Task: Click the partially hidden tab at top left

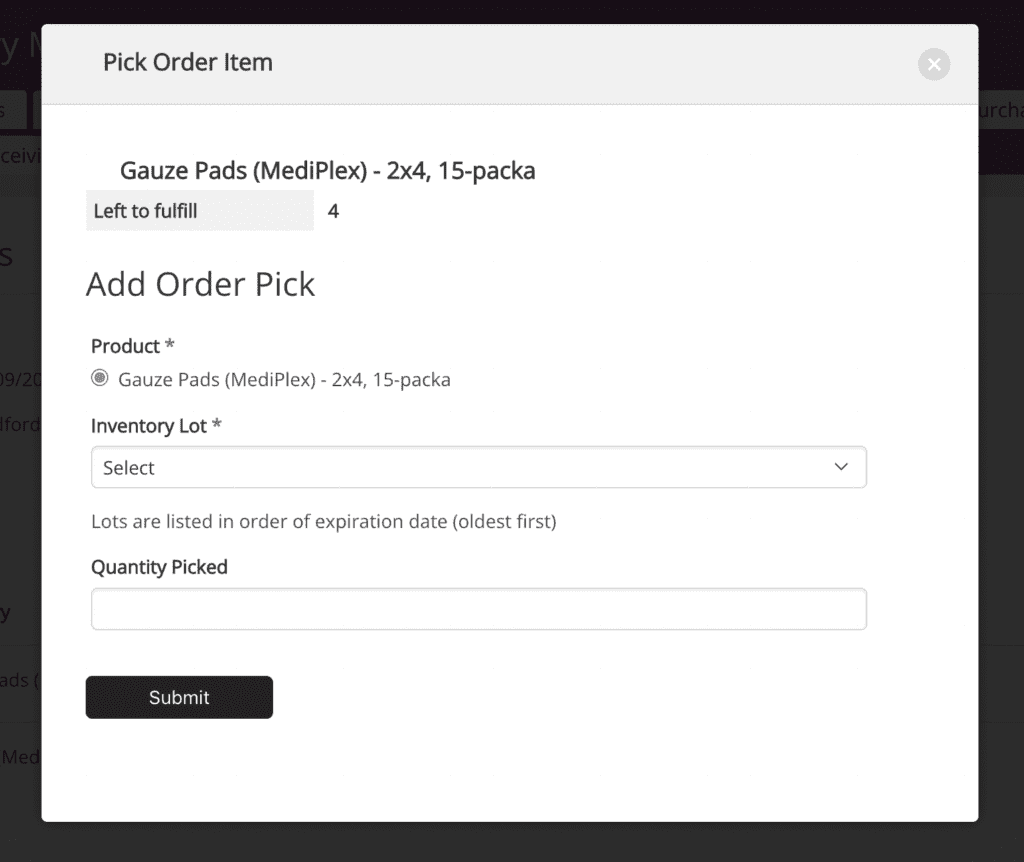Action: [12, 110]
